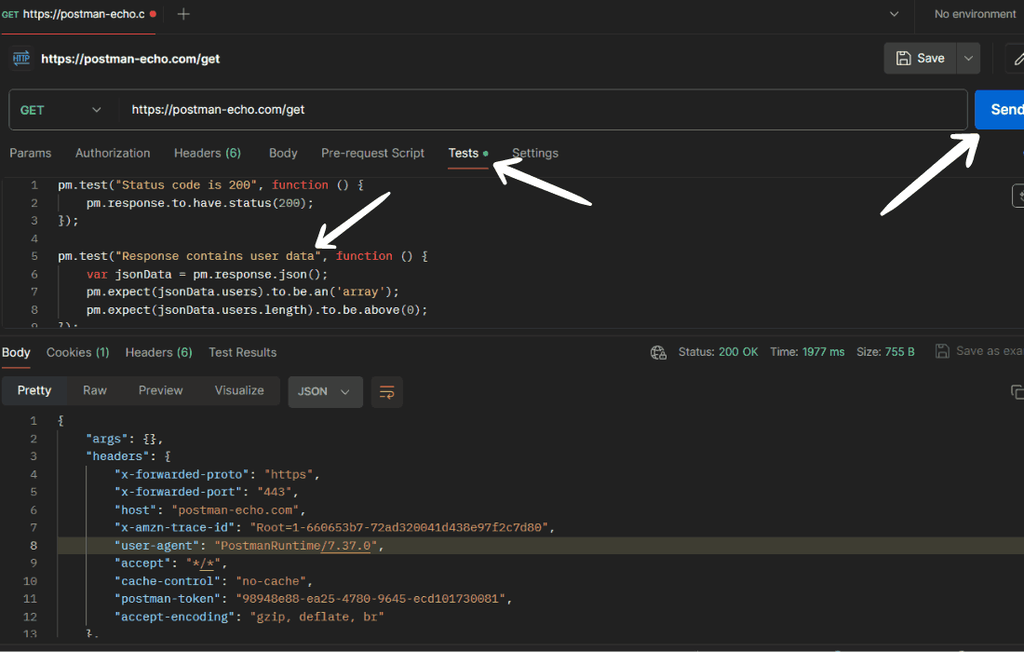This screenshot has width=1024, height=652.
Task: Click the HTTP request type icon
Action: coord(21,59)
